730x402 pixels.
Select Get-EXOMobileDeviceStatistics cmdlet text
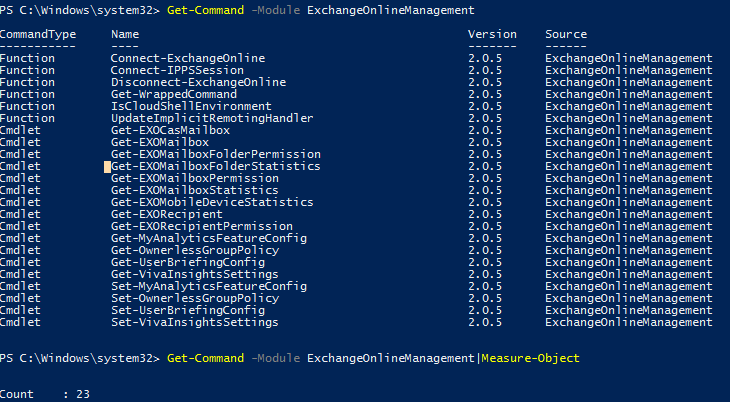click(x=212, y=203)
